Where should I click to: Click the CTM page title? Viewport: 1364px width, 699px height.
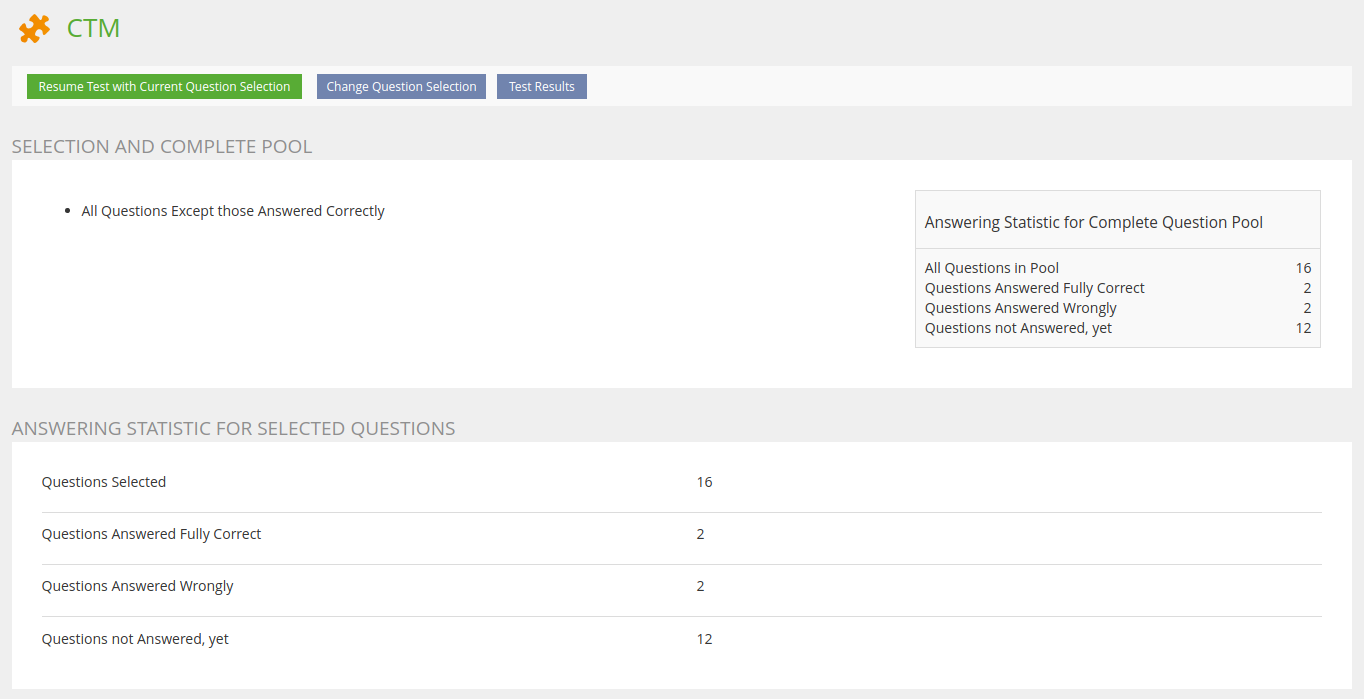point(93,29)
